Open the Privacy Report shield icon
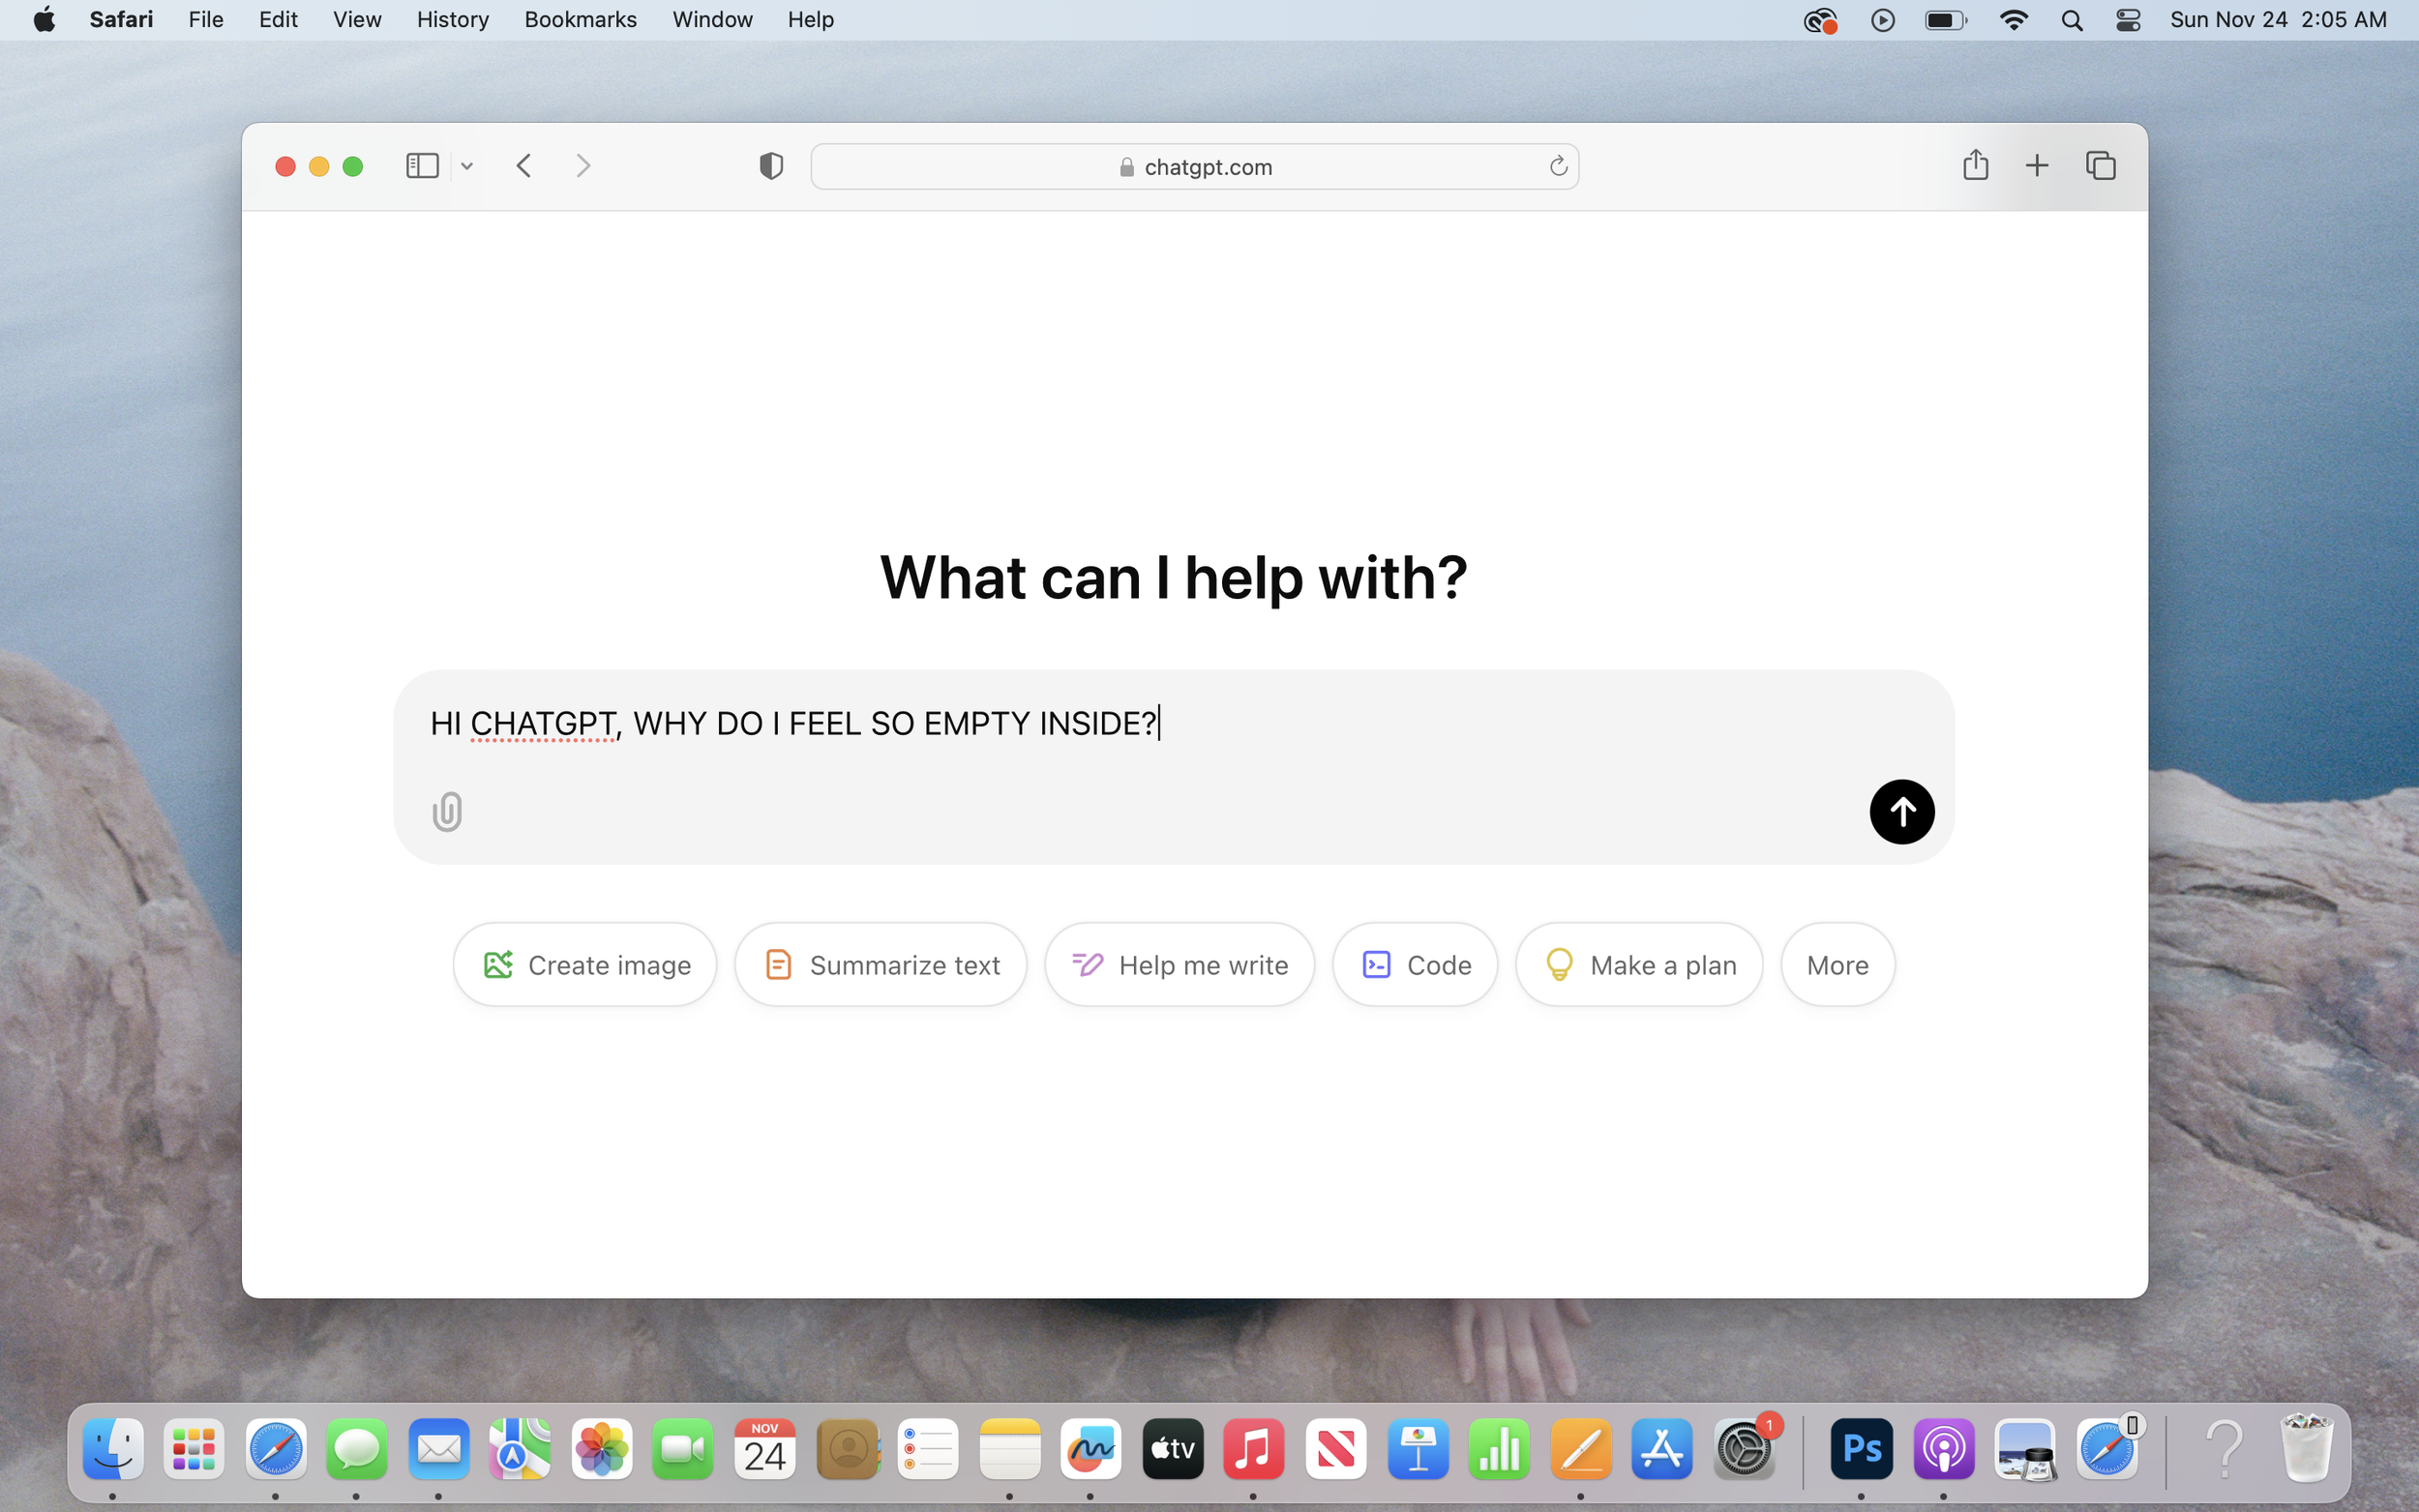Screen dimensions: 2419x1512 click(770, 166)
